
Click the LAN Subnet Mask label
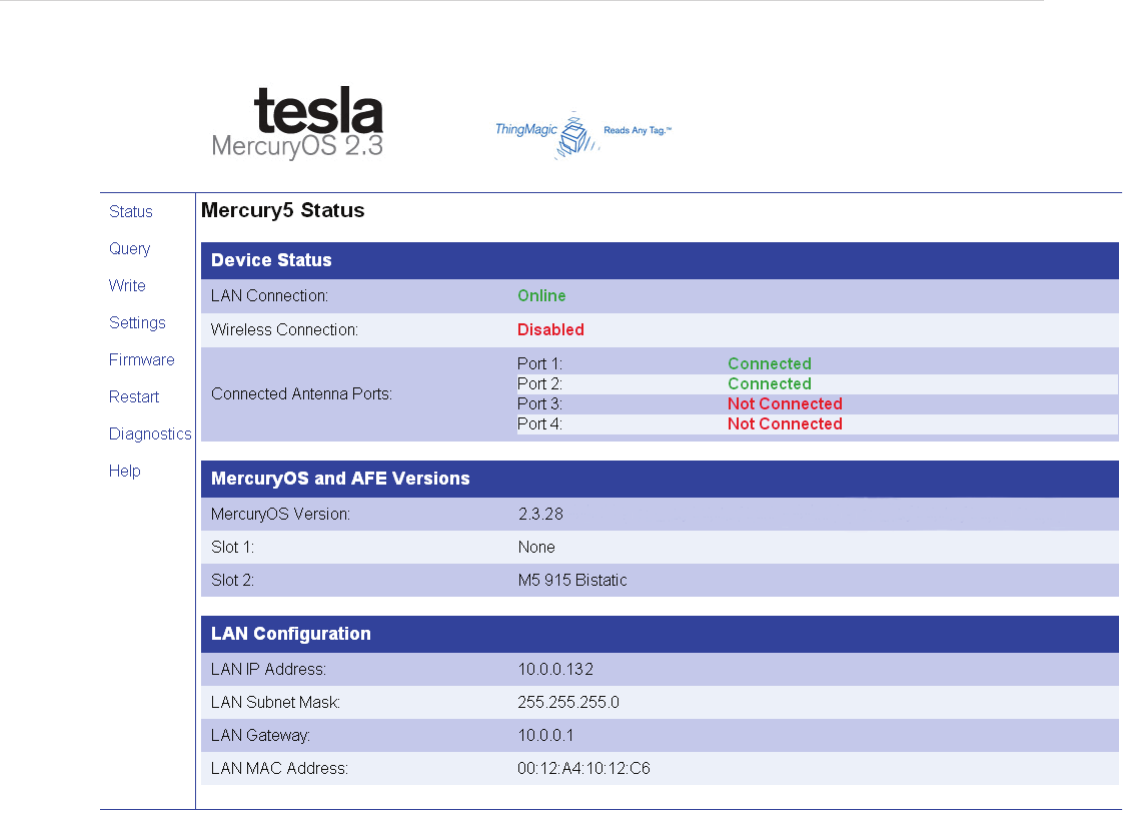point(276,703)
